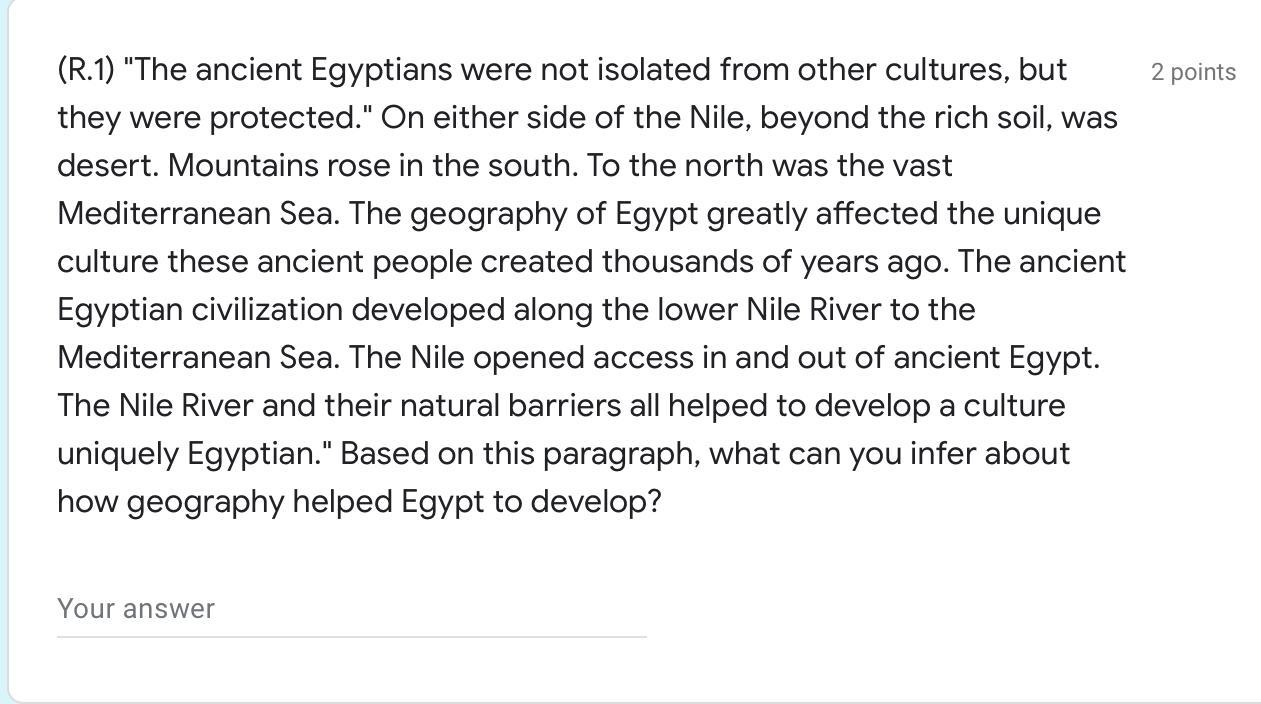Click 'how geography helped Egypt to develop?'
Screen dimensions: 1261x704
tap(359, 502)
